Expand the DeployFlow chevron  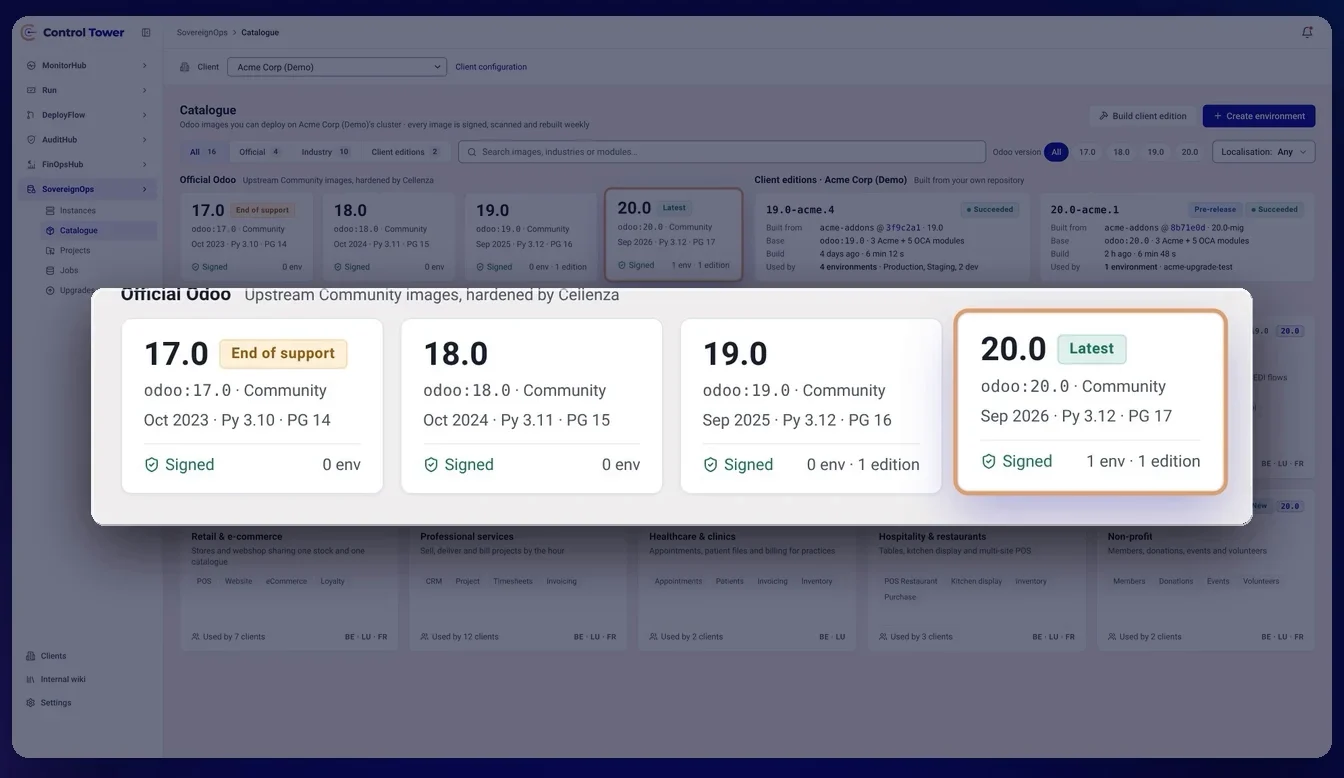pyautogui.click(x=144, y=115)
